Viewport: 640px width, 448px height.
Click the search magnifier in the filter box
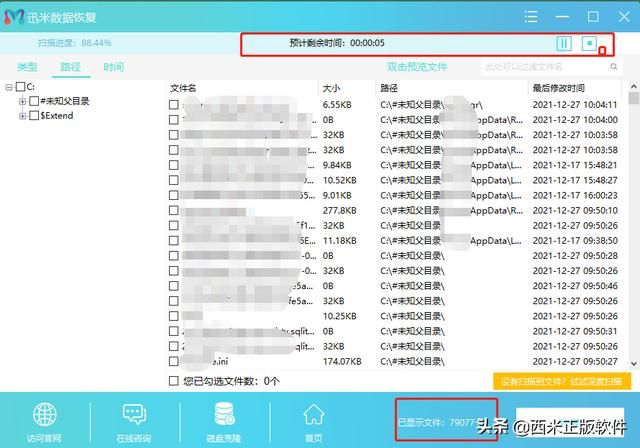(x=613, y=67)
